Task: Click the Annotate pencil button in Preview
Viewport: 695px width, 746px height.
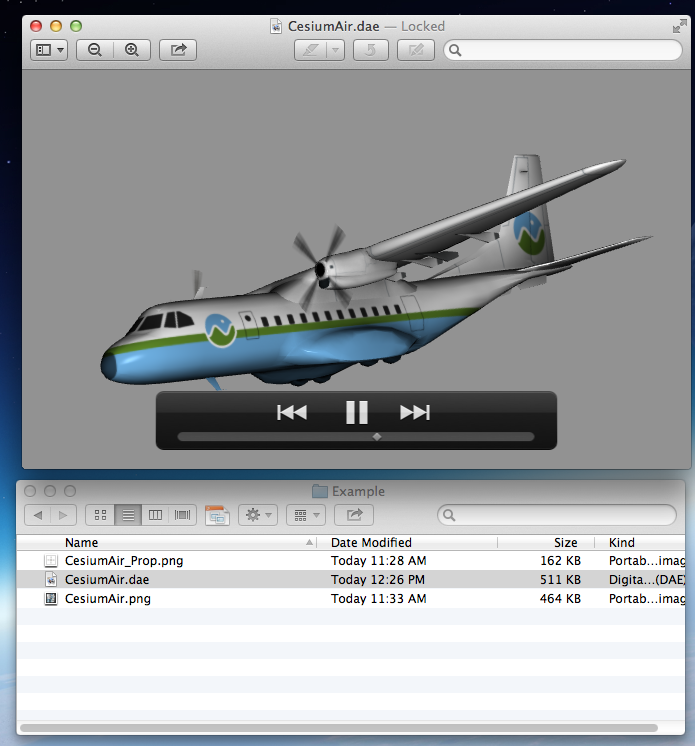Action: click(x=311, y=50)
